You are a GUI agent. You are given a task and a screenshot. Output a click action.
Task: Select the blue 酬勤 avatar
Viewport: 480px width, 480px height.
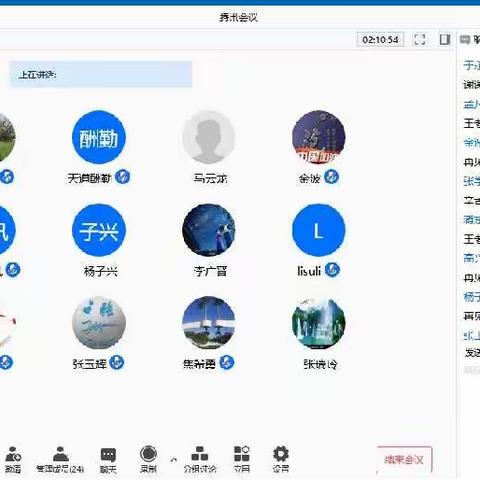(x=99, y=137)
